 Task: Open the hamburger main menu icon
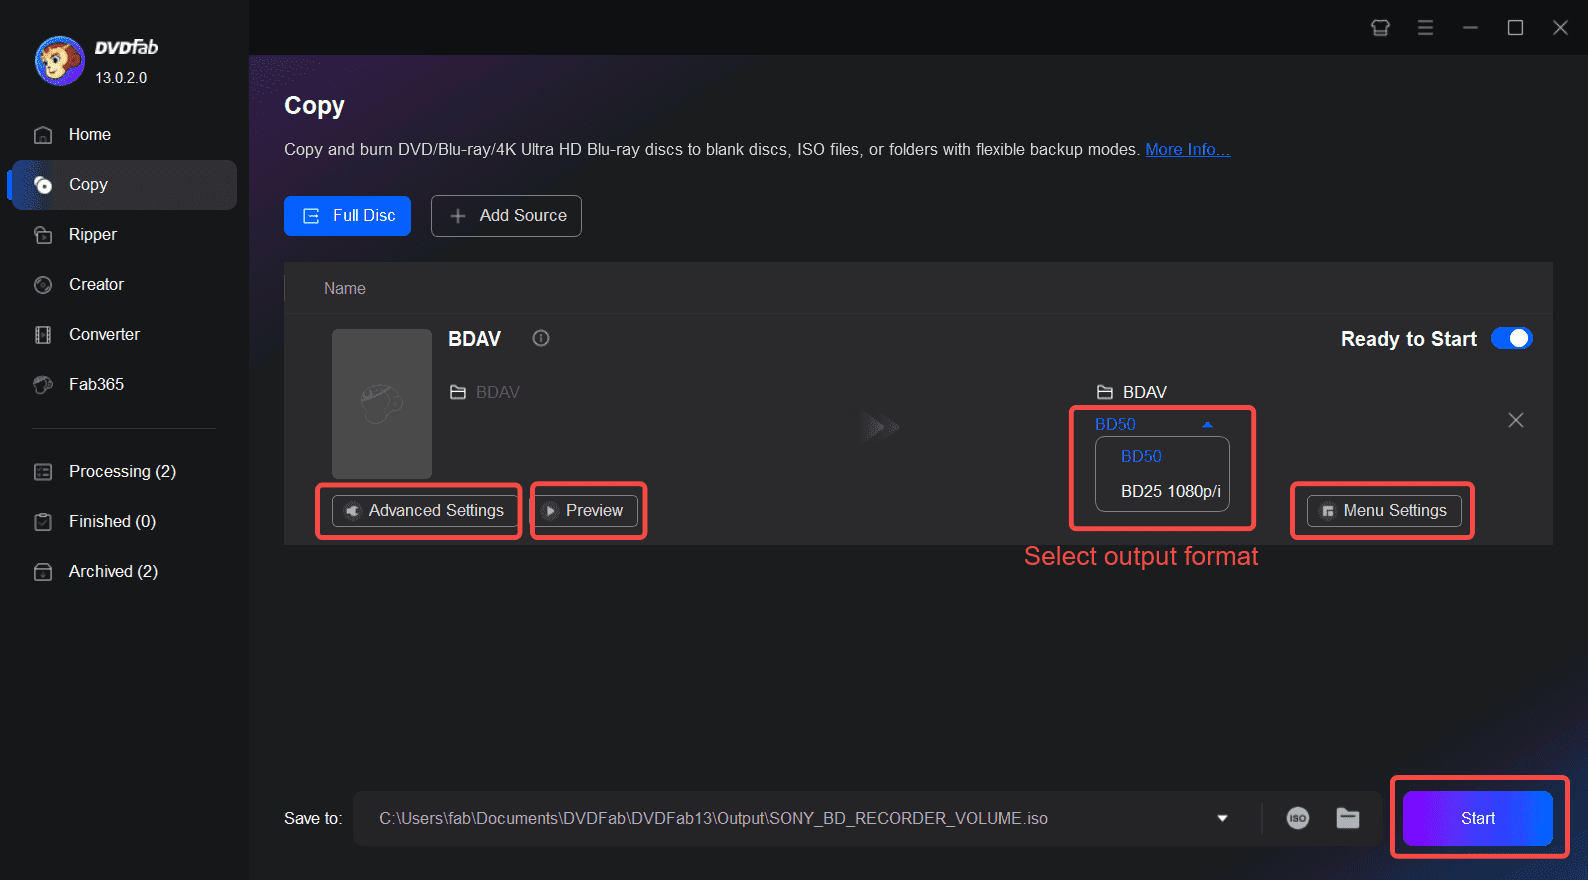point(1425,28)
